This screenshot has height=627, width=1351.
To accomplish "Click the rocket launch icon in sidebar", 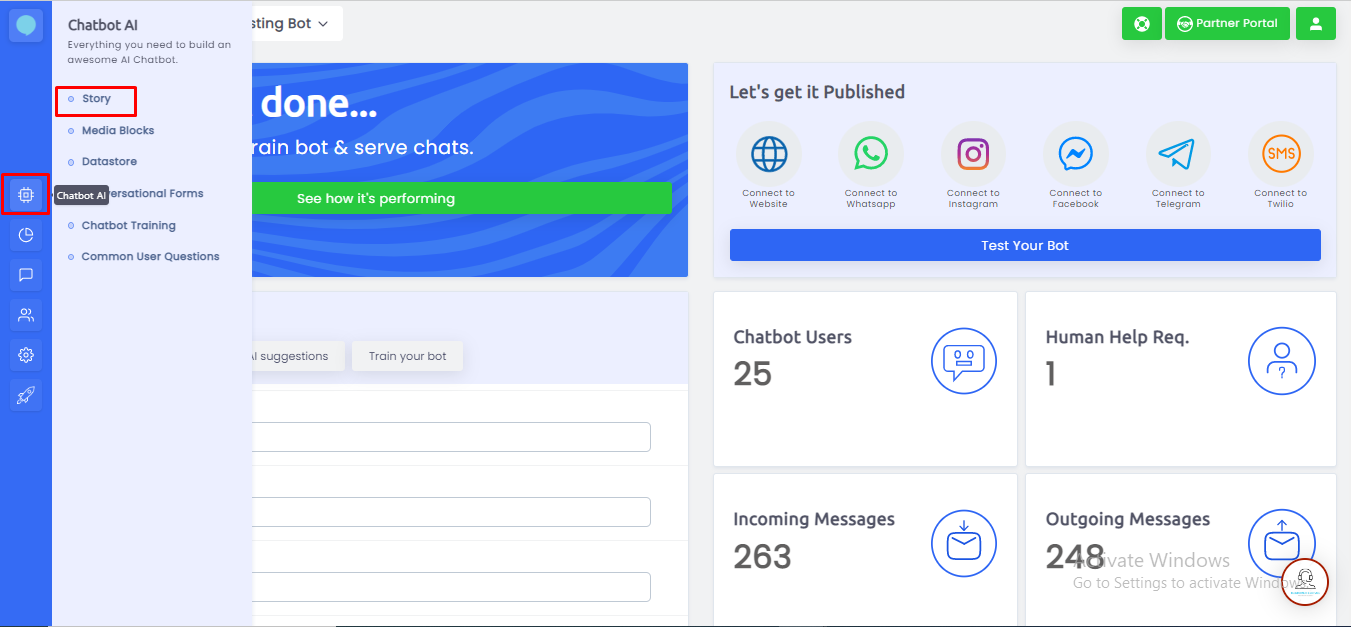I will (x=25, y=395).
